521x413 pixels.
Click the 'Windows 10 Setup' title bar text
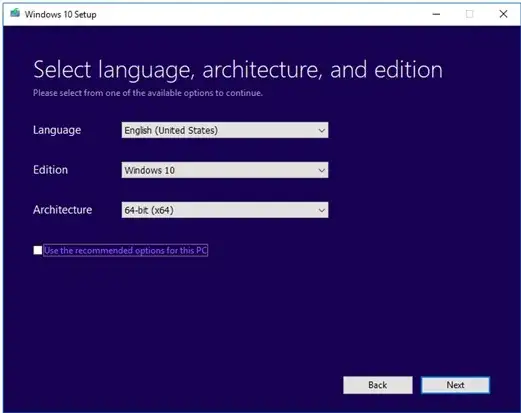pyautogui.click(x=61, y=14)
